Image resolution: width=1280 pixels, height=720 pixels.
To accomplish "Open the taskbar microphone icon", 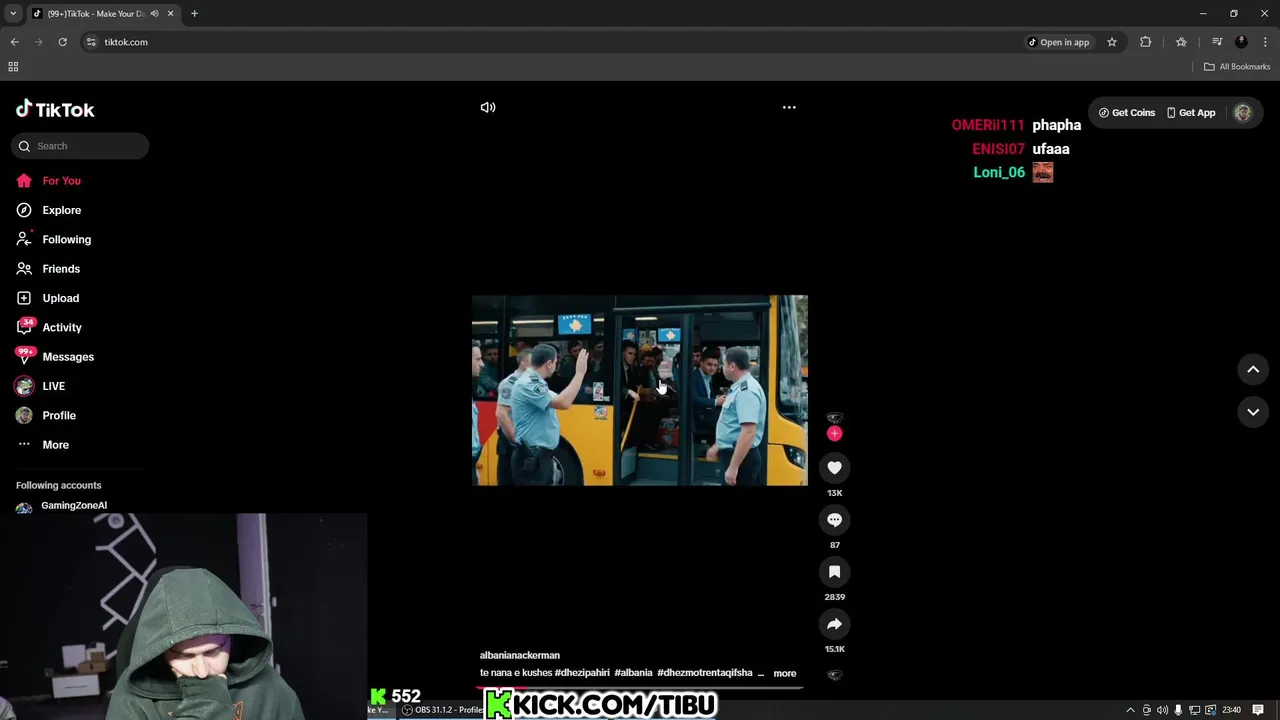I will (x=1178, y=710).
